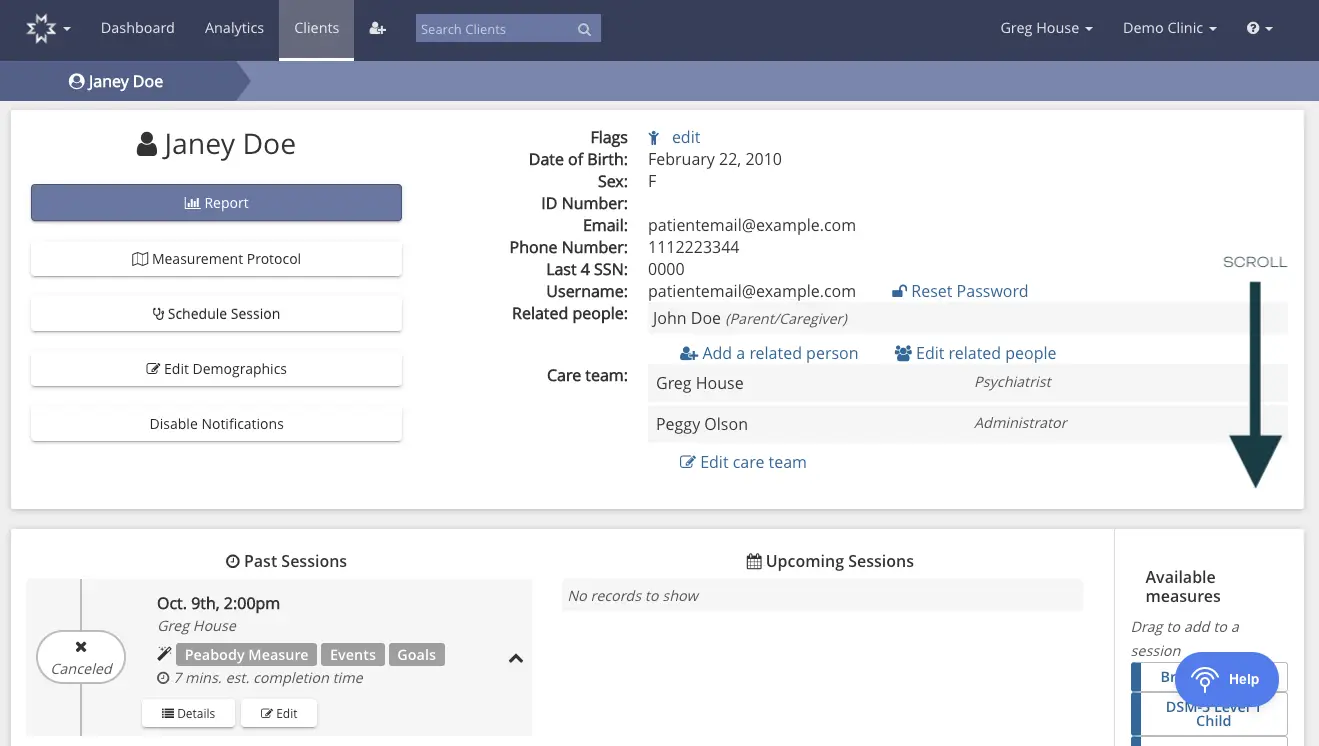This screenshot has width=1319, height=746.
Task: Click the flag edit icon next to Flags
Action: click(653, 137)
